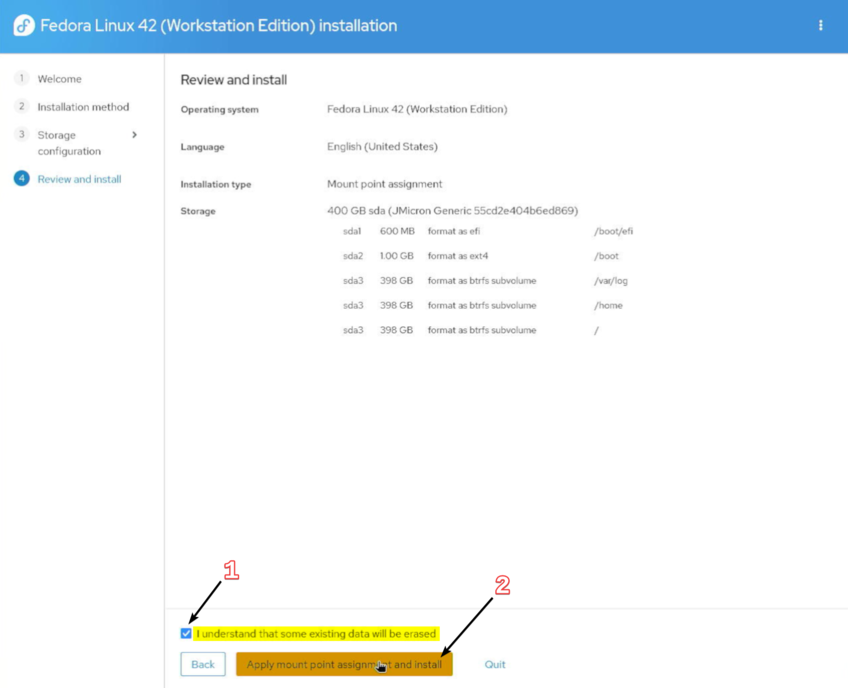Select the Storage configuration step
The image size is (848, 688).
coord(69,143)
